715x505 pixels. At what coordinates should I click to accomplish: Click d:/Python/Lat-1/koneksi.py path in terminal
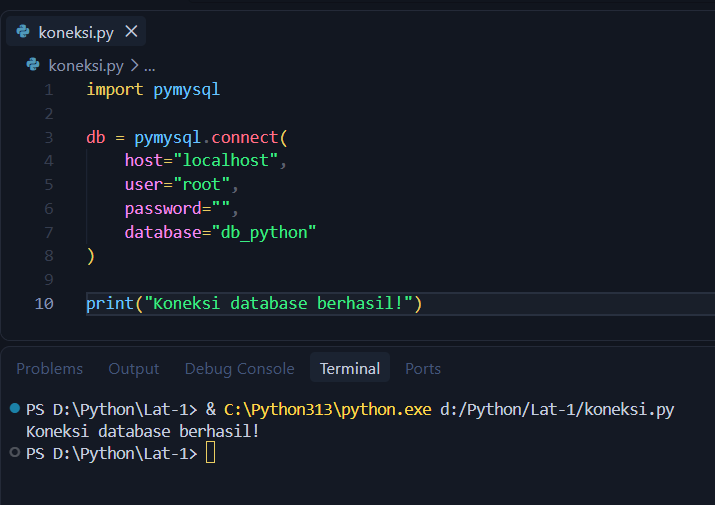[x=557, y=409]
